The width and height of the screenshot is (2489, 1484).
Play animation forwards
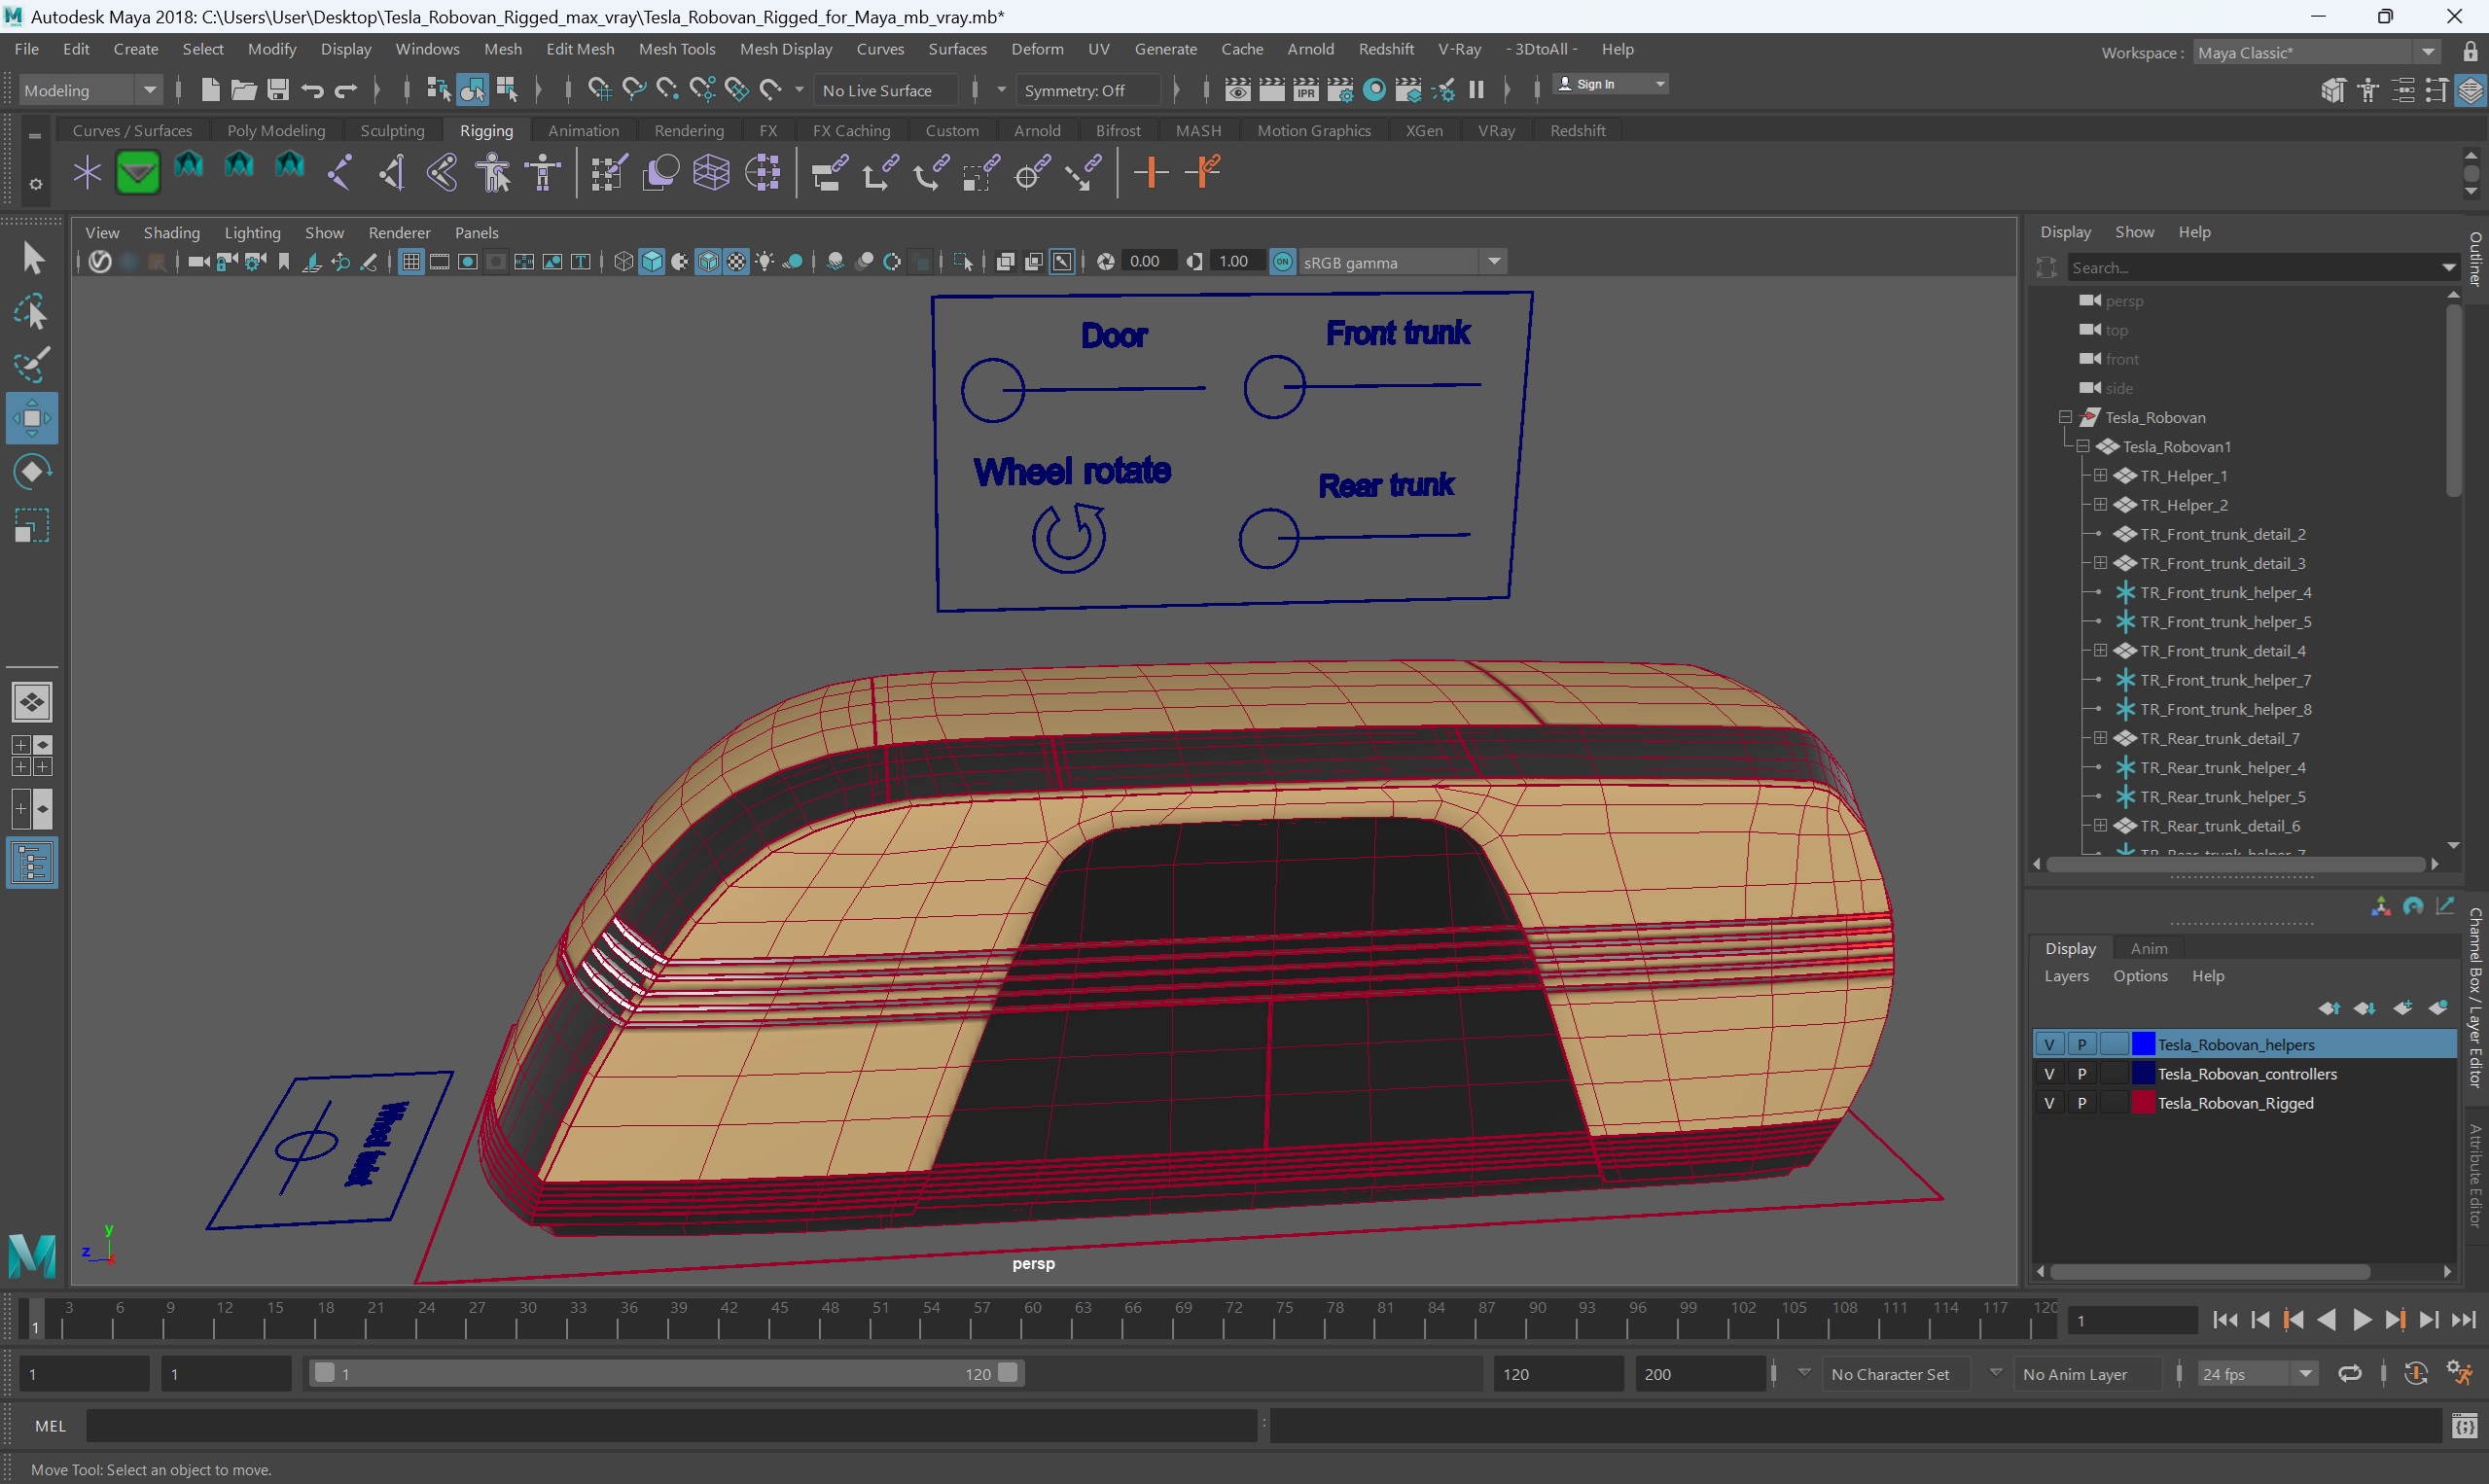pos(2362,1320)
